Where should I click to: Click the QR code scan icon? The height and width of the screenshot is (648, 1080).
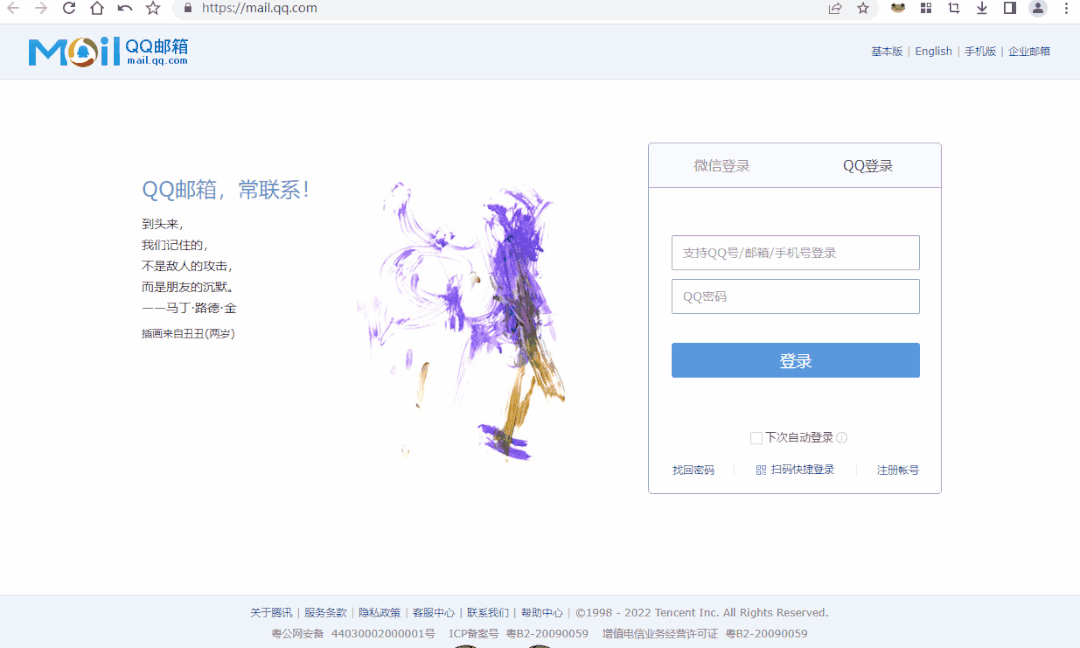click(x=761, y=470)
